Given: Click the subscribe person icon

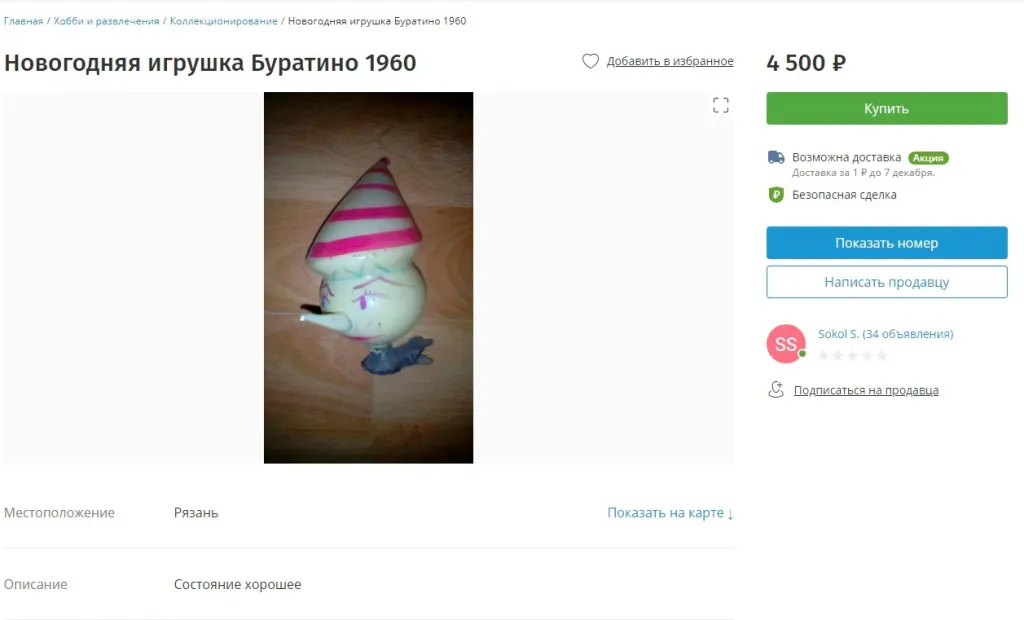Looking at the screenshot, I should tap(776, 390).
